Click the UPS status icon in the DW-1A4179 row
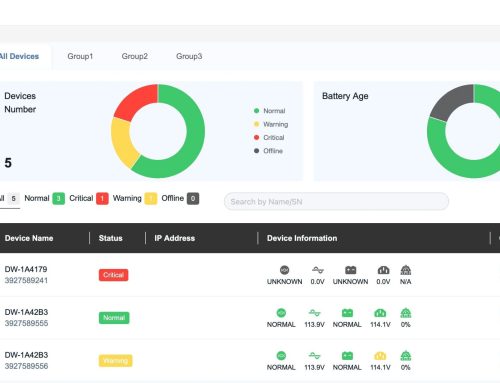500x383 pixels. [x=284, y=270]
